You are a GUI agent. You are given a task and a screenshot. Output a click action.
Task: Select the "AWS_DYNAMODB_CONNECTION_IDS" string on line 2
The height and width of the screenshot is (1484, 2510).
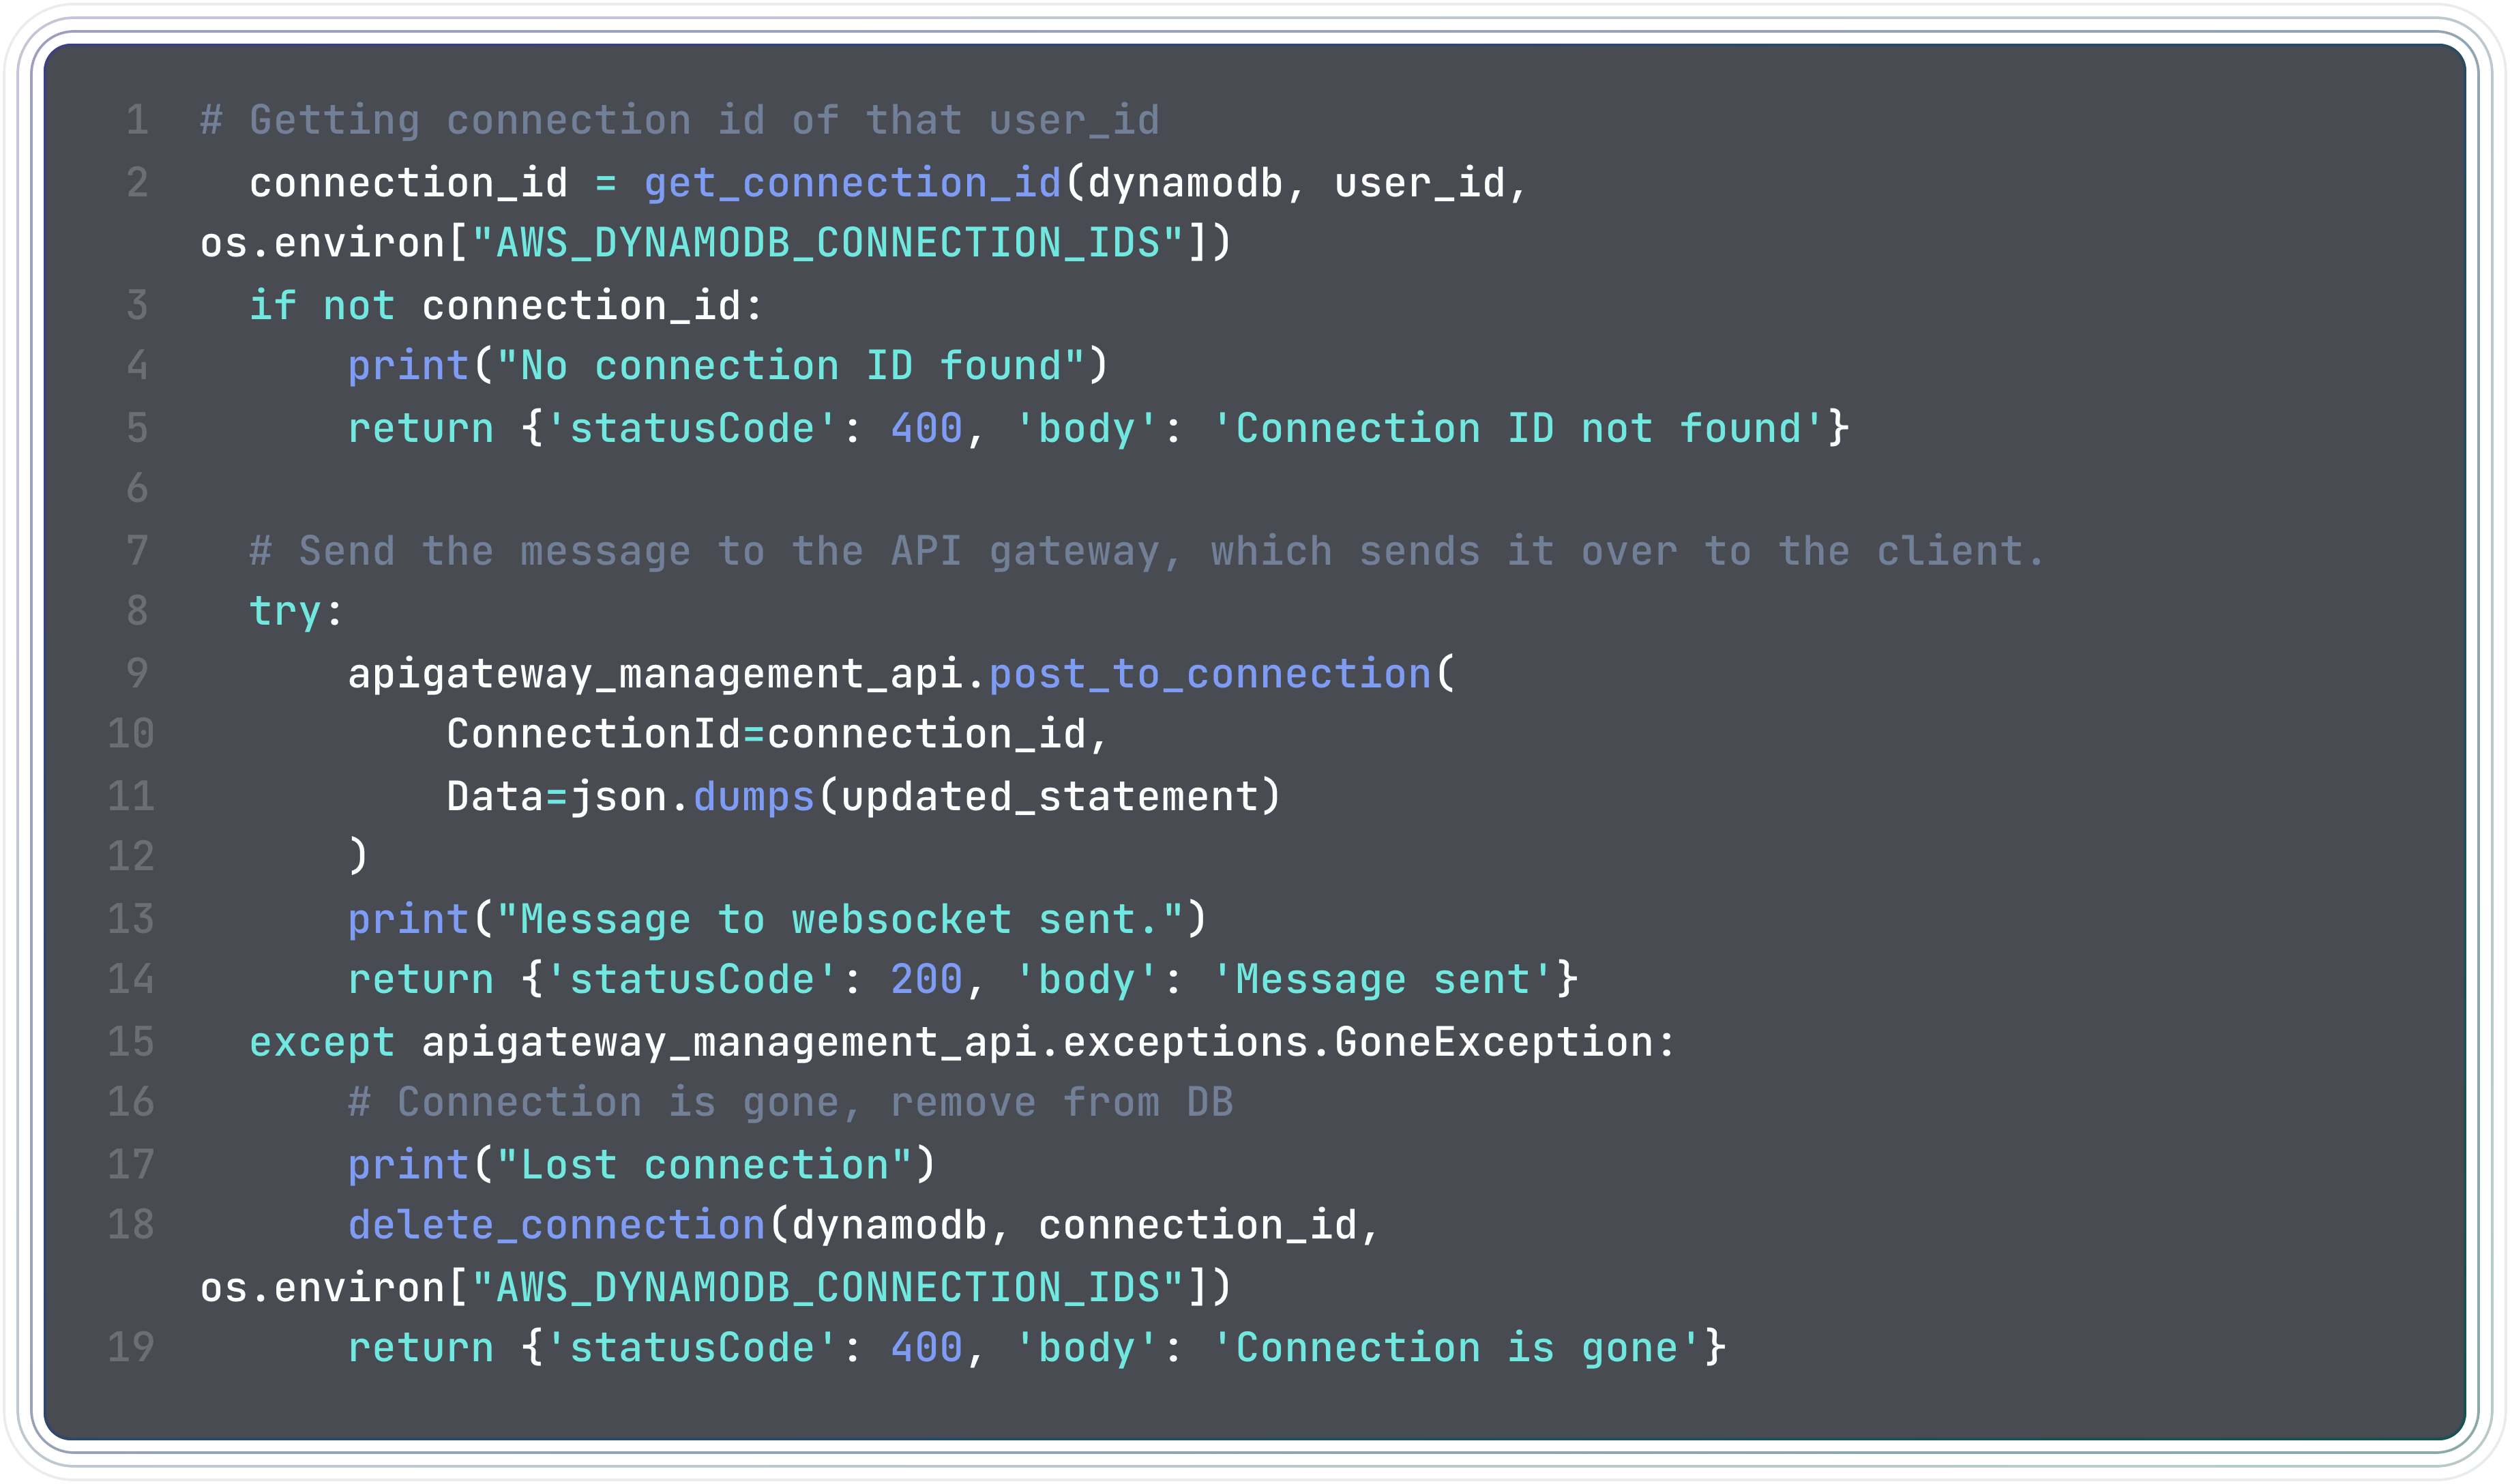tap(828, 243)
